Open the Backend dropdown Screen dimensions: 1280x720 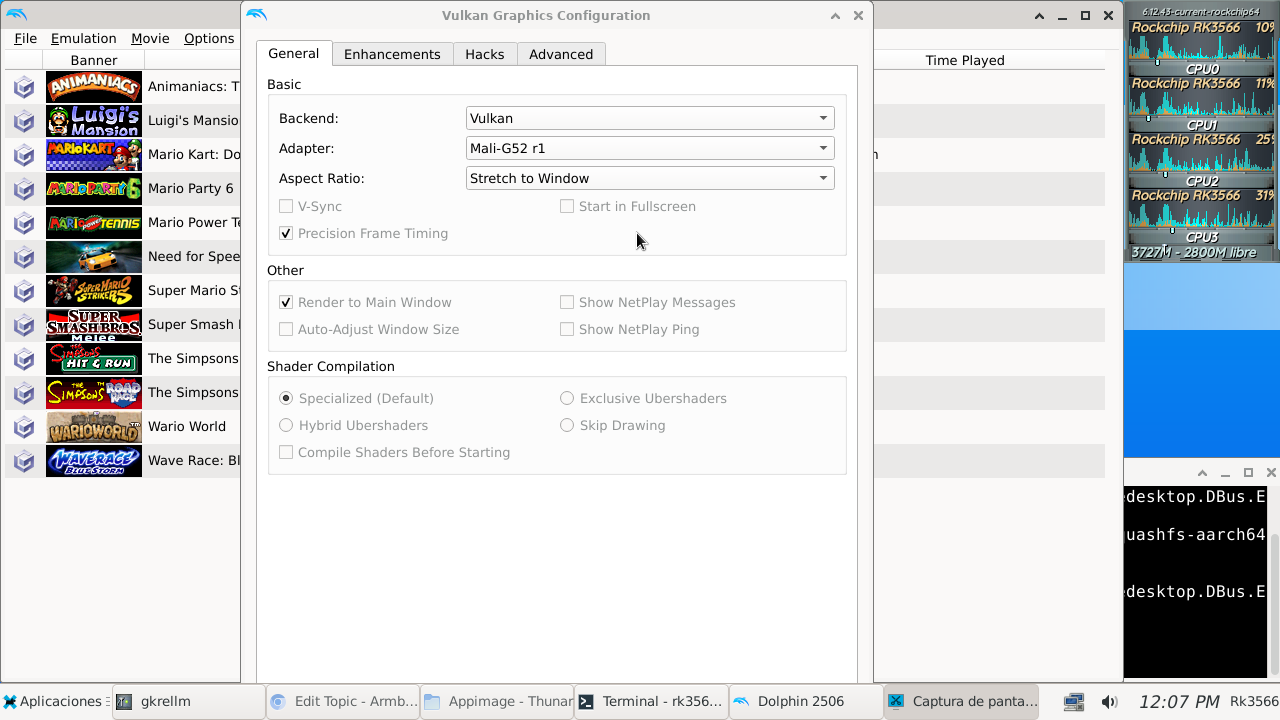[x=650, y=118]
